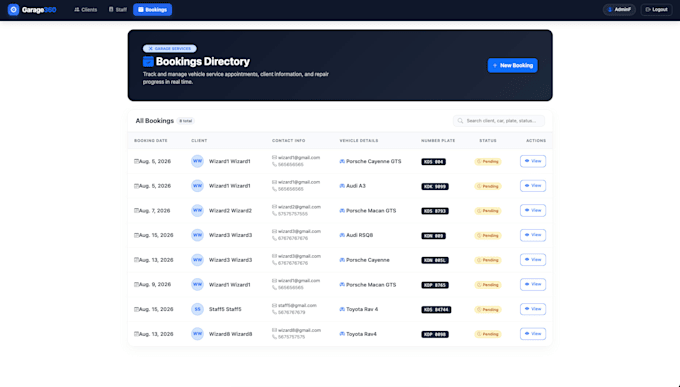View the Porsche Cayenne GTS booking
This screenshot has height=387, width=680.
click(533, 161)
